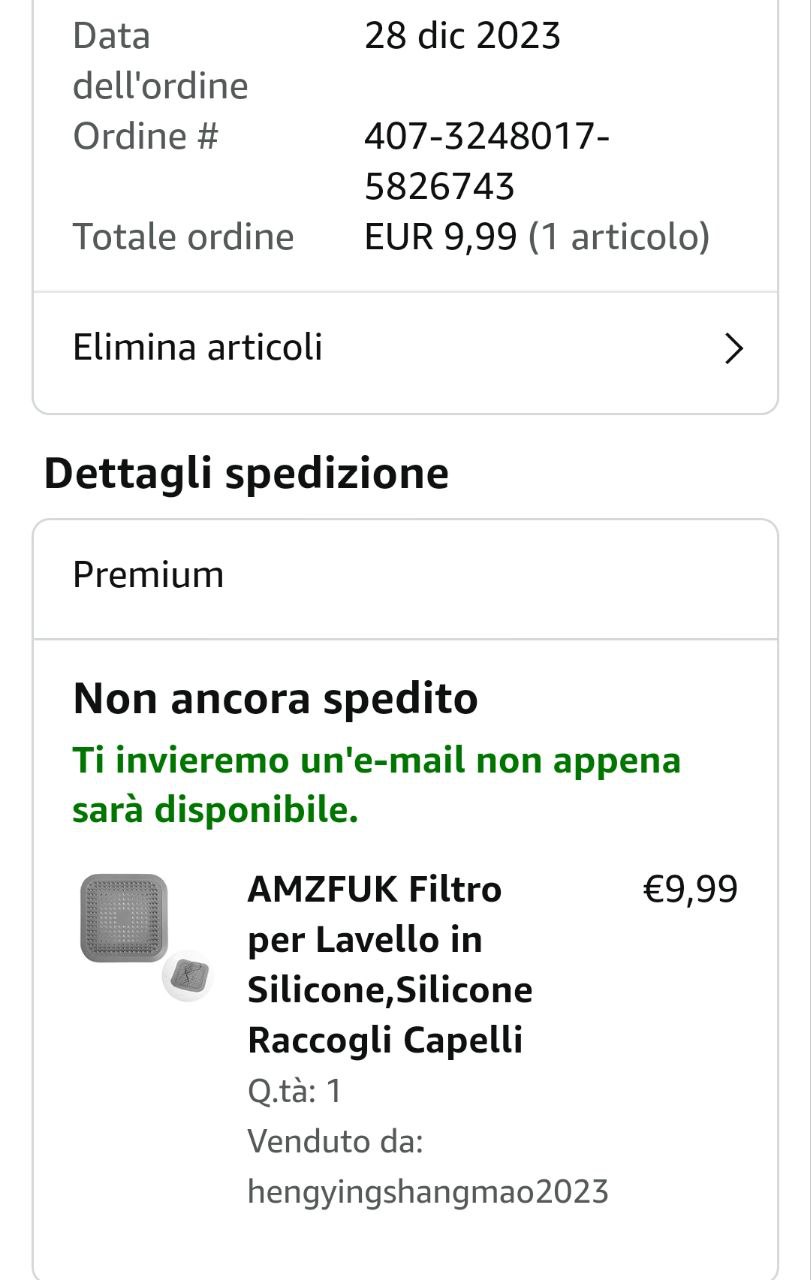The height and width of the screenshot is (1280, 811).
Task: Tap the "(1 articolo)" item count text
Action: point(619,237)
